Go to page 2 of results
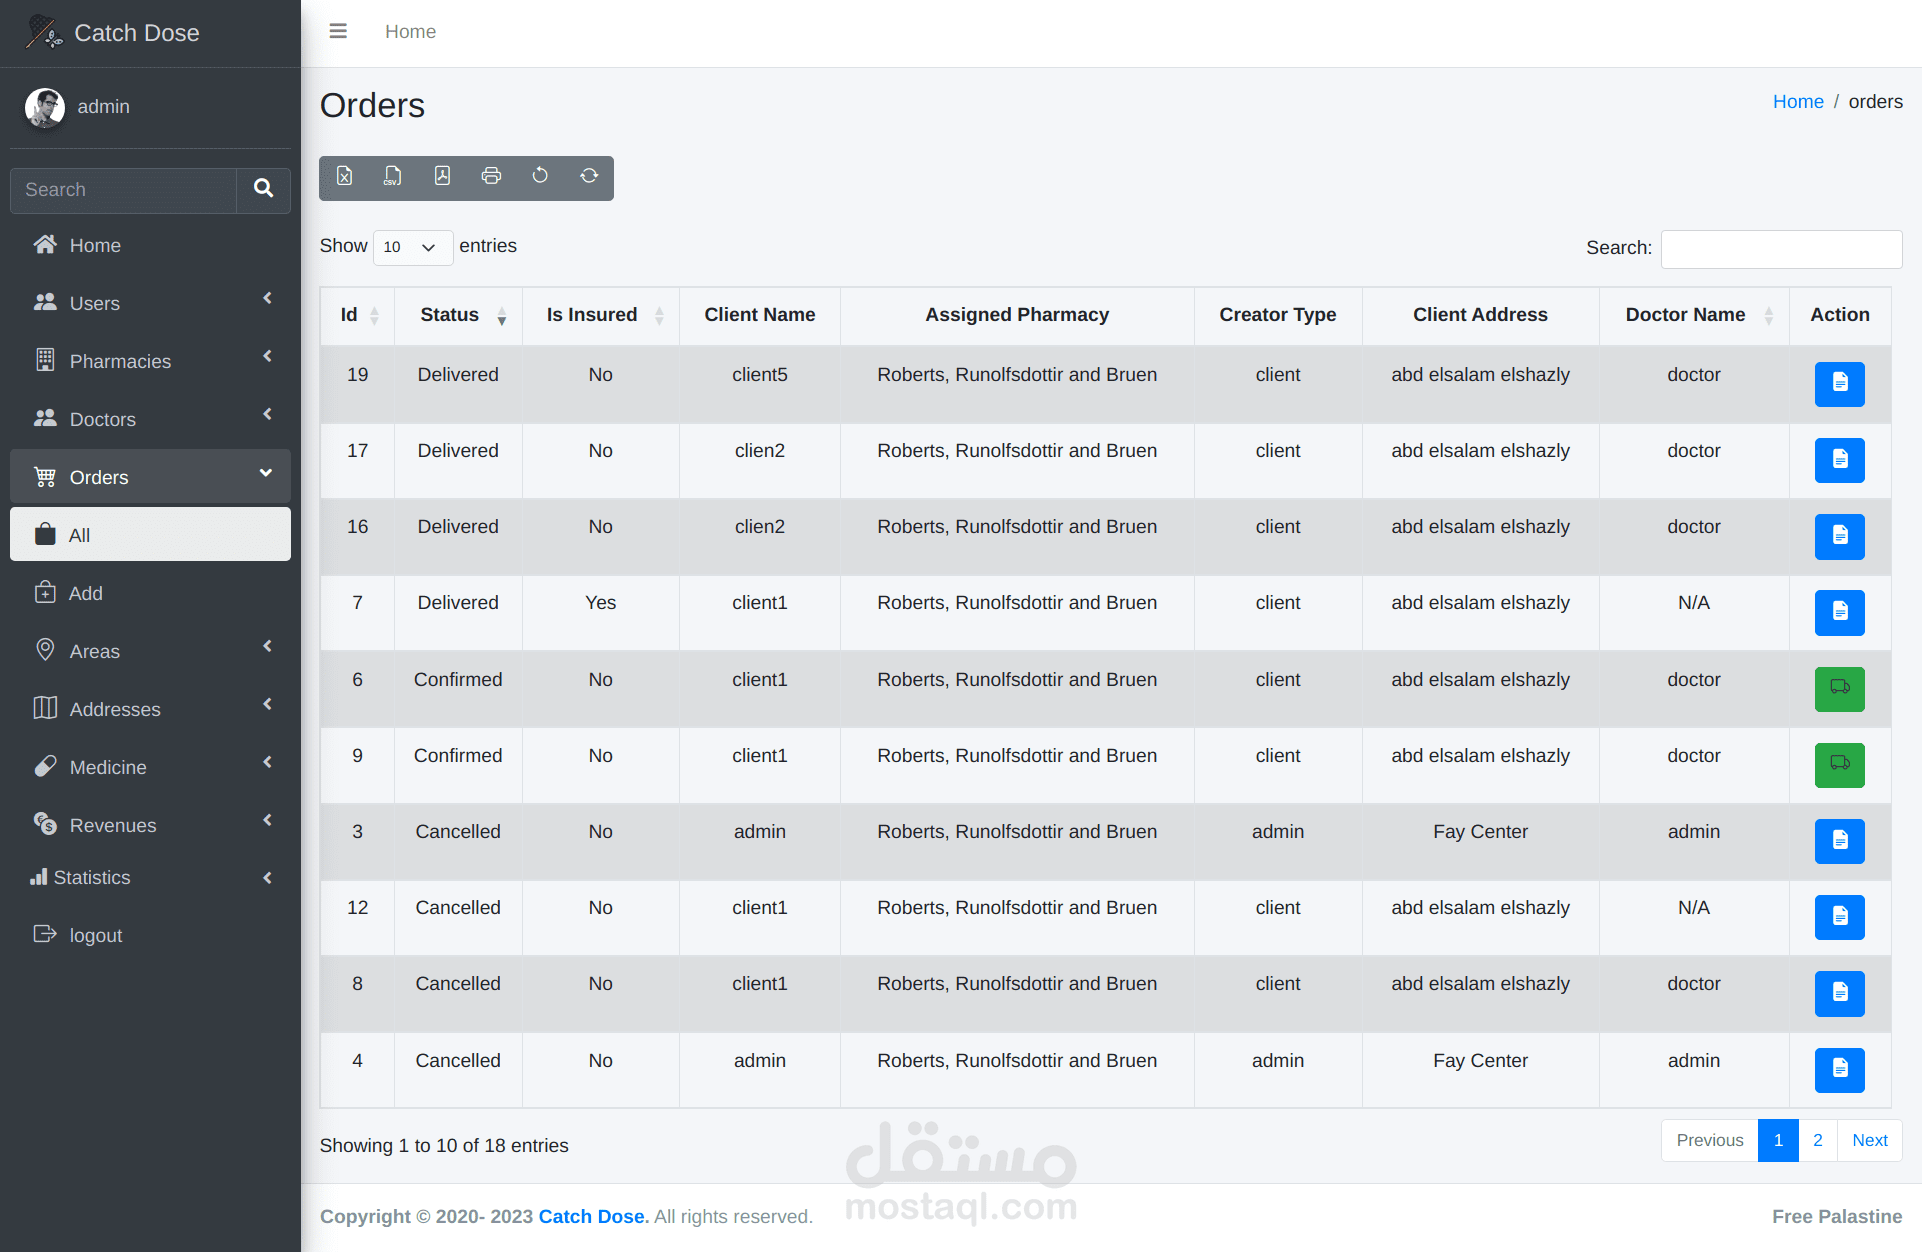Image resolution: width=1923 pixels, height=1252 pixels. (1817, 1140)
